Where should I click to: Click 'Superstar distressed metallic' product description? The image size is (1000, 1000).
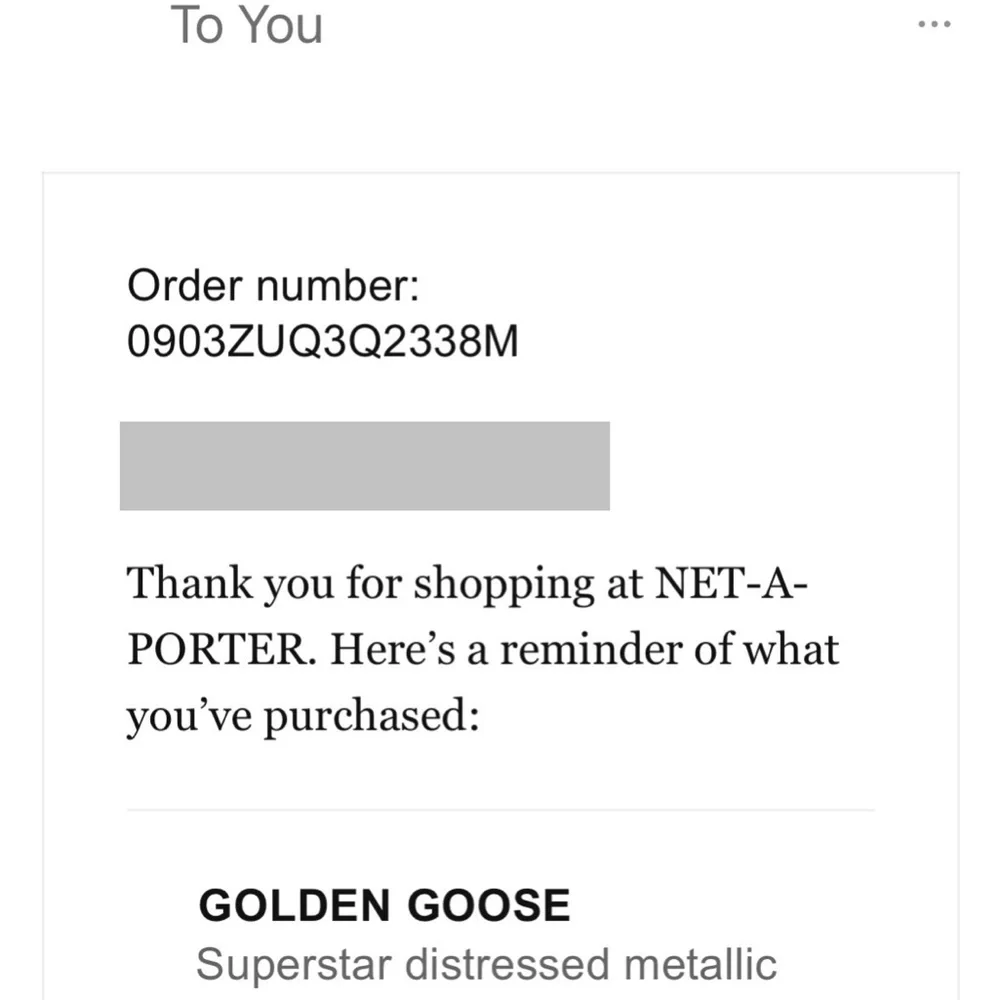click(x=486, y=966)
